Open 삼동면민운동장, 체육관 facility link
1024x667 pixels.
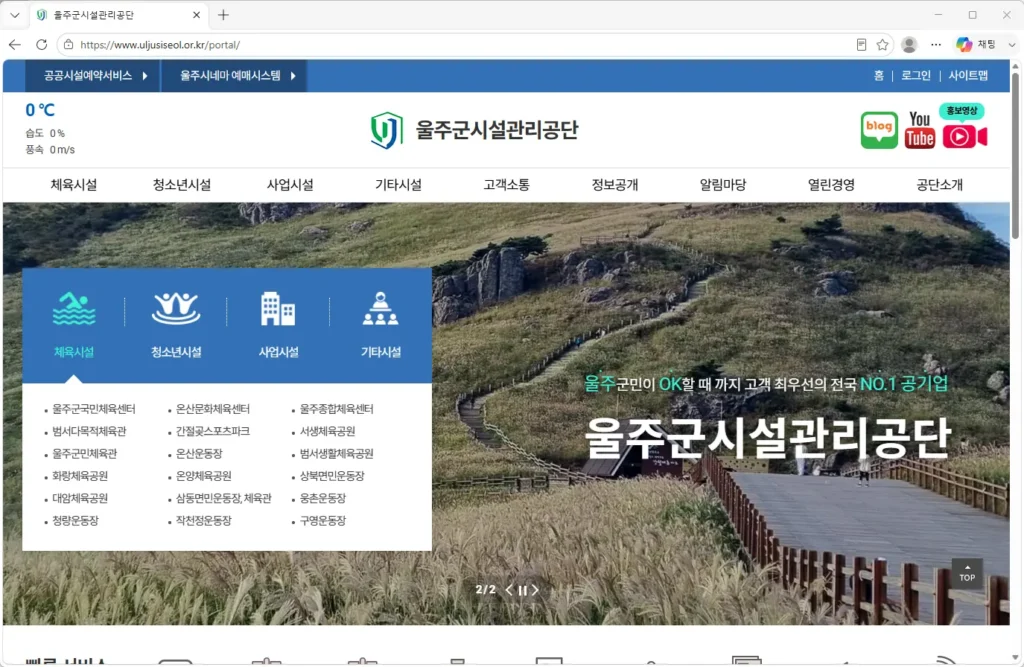coord(223,498)
